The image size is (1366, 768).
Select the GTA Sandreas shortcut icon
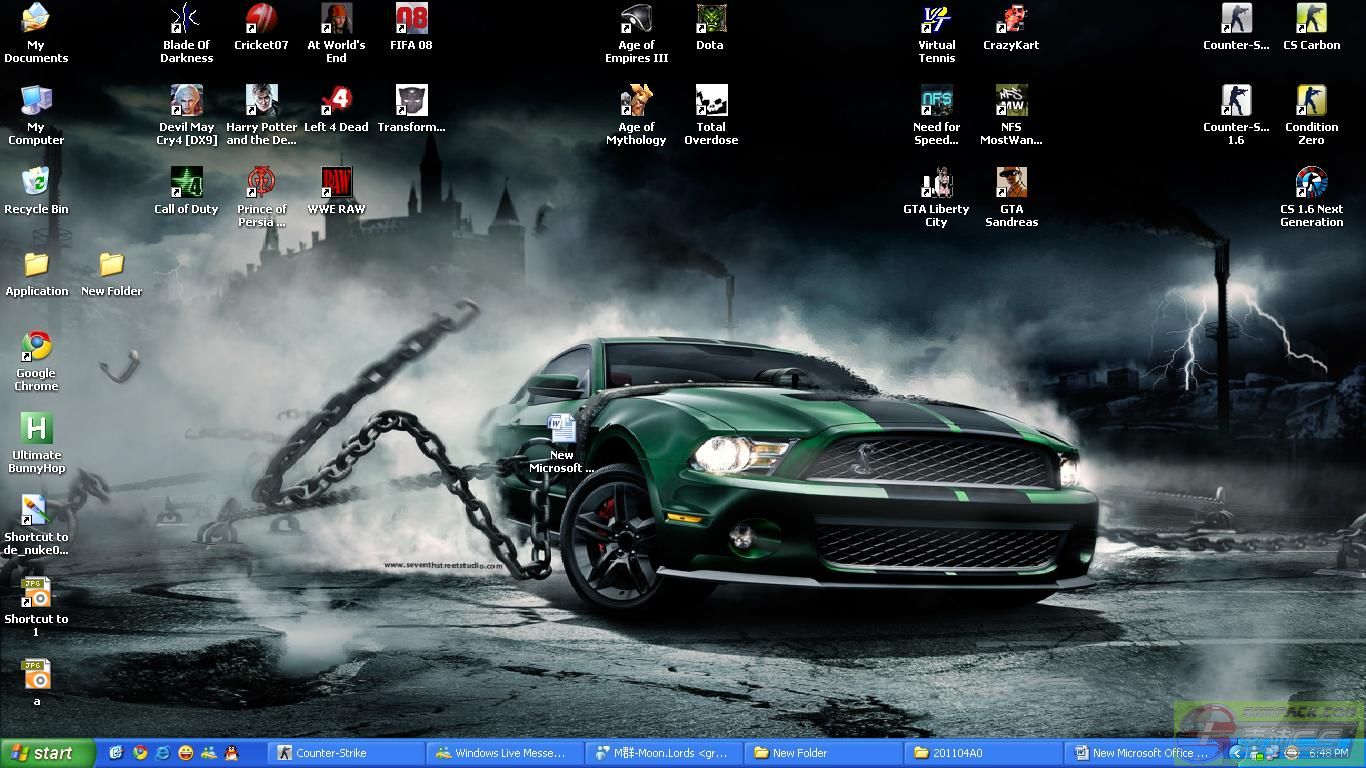coord(1011,184)
